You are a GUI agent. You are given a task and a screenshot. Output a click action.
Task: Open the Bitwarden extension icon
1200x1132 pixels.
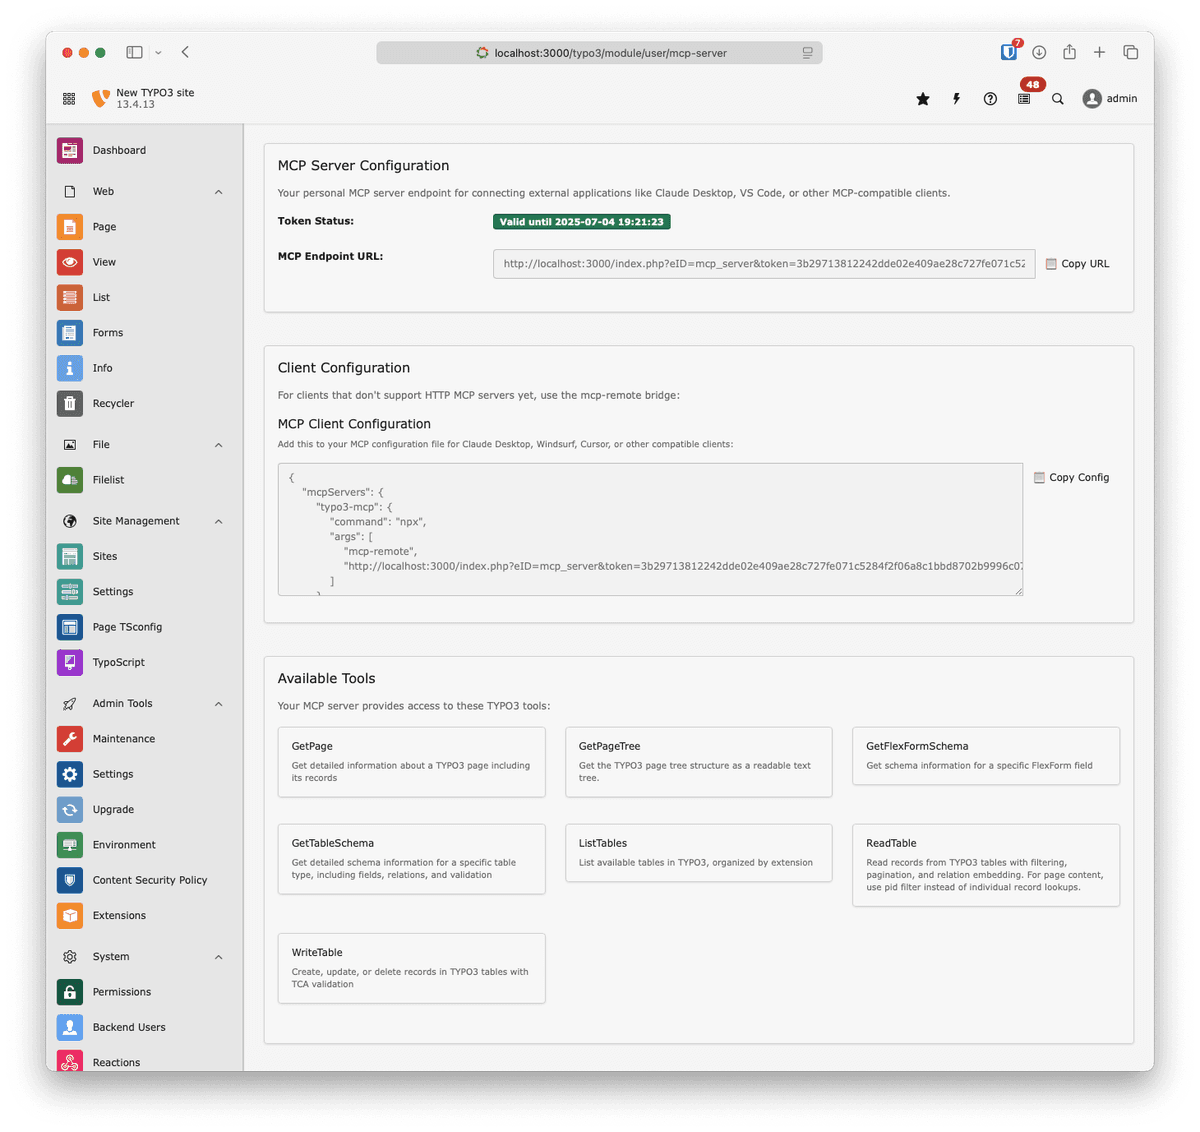tap(1009, 52)
